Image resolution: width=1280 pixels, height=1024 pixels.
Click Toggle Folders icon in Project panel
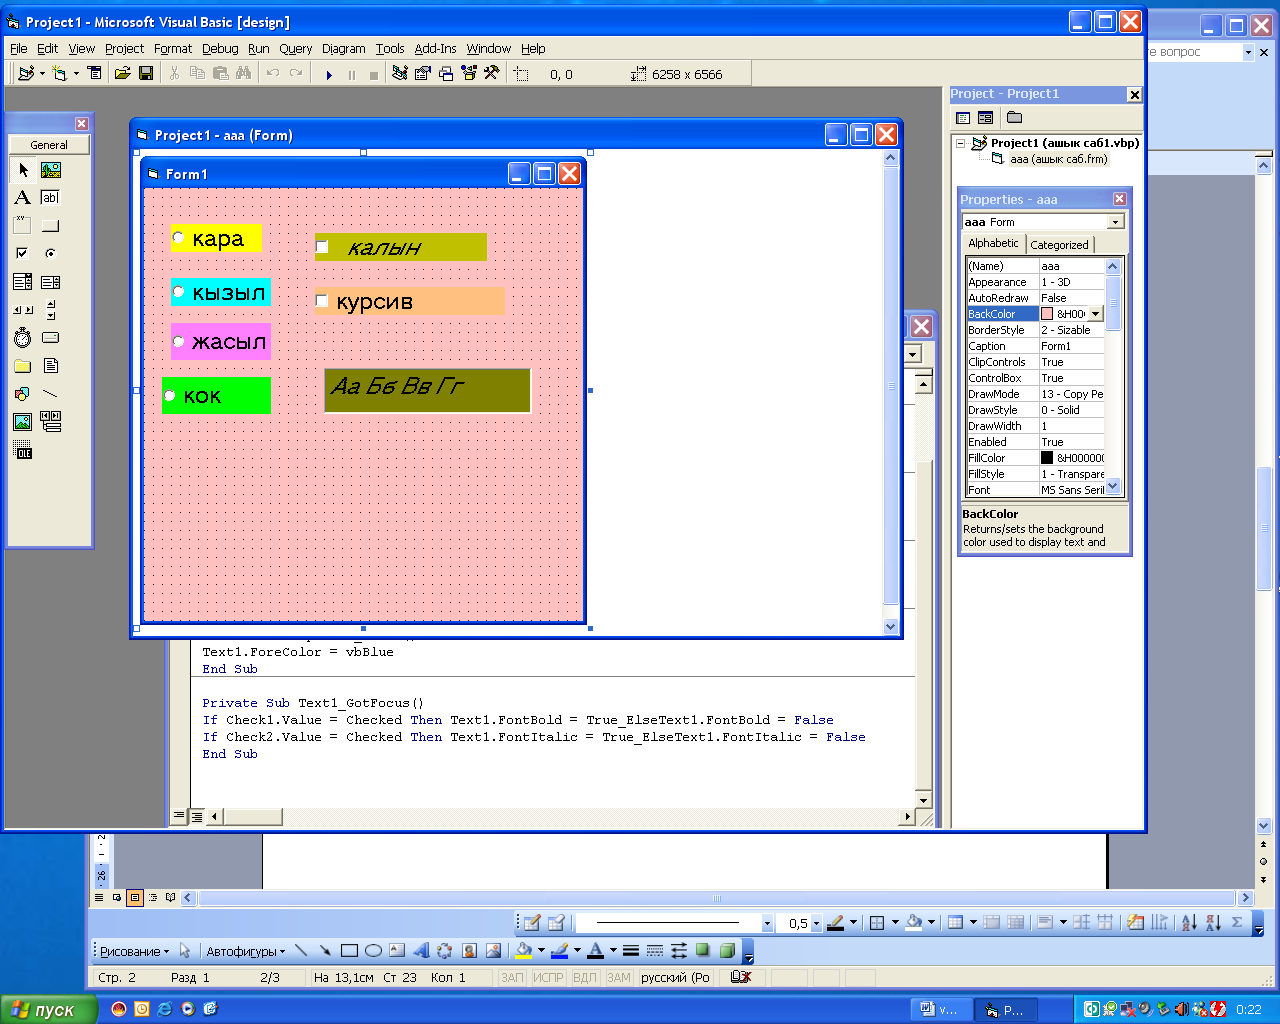tap(1014, 118)
